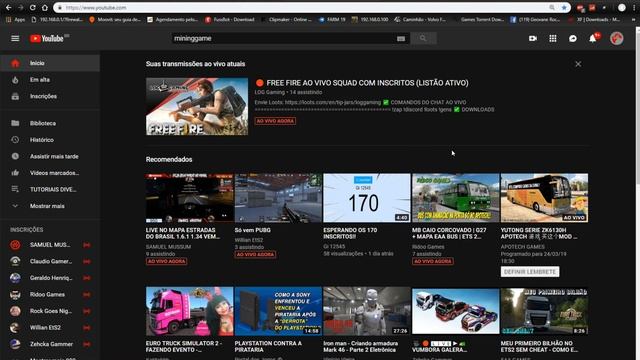Open APOTECH GAMES channel name

pos(522,247)
